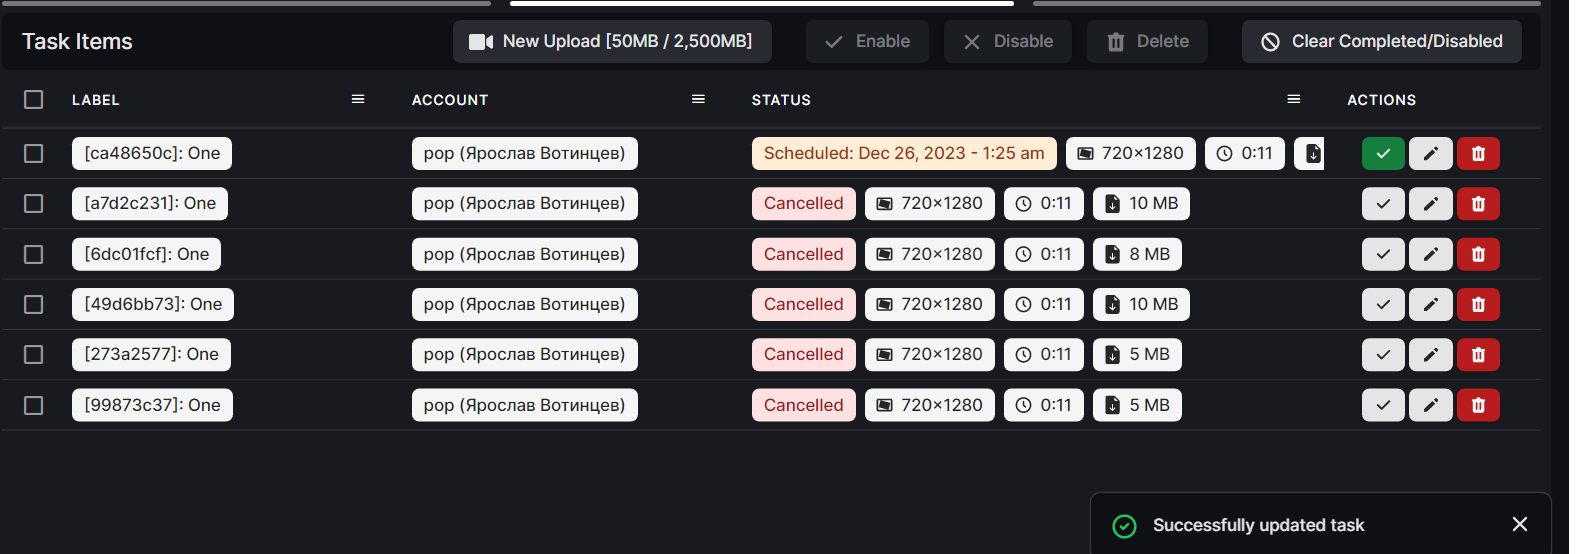The image size is (1577, 554).
Task: Select the checkbox for task 273a2577
Action: pyautogui.click(x=34, y=354)
